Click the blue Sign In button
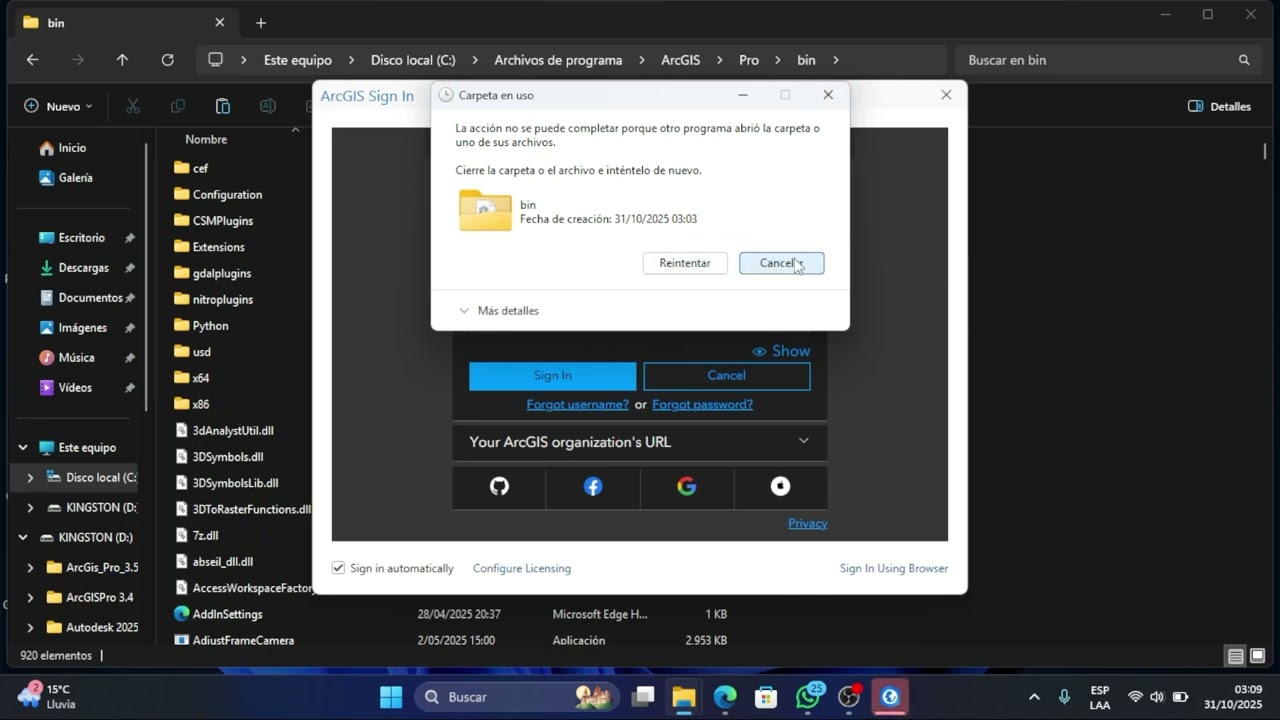Viewport: 1280px width, 720px height. (552, 376)
